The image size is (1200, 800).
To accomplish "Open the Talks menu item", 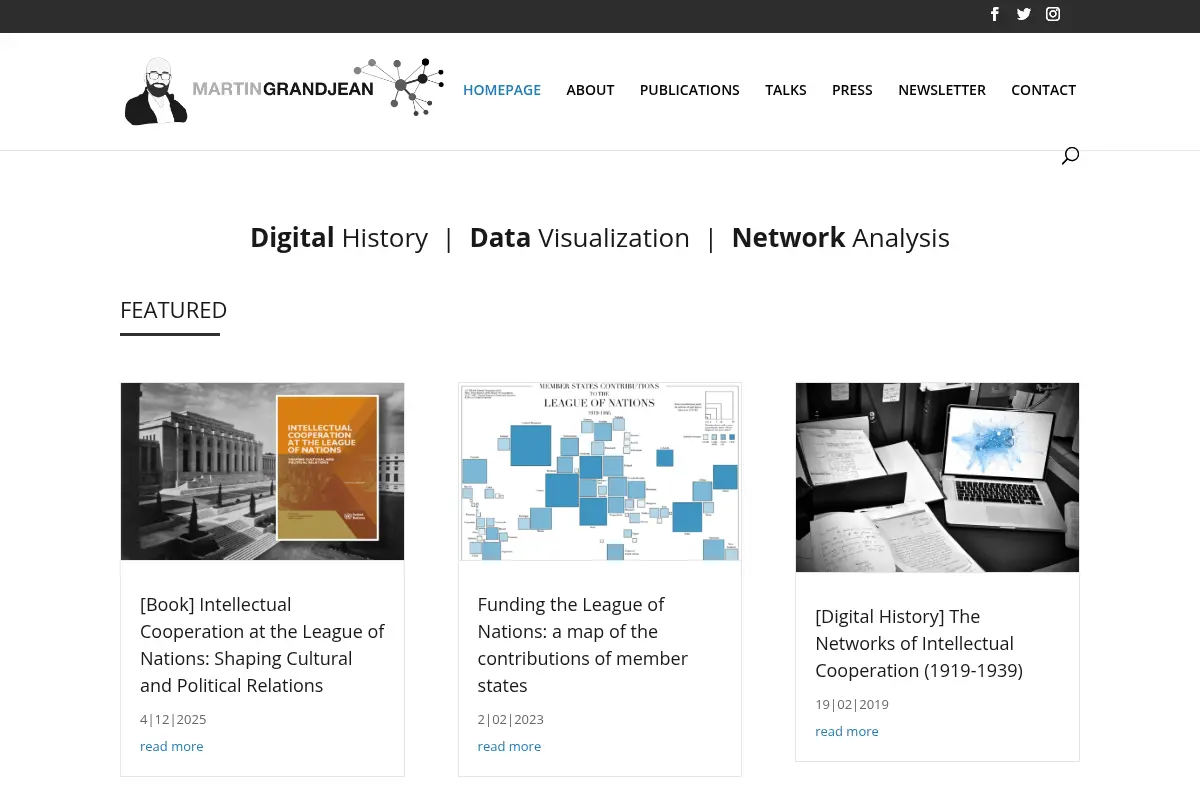I will [786, 90].
